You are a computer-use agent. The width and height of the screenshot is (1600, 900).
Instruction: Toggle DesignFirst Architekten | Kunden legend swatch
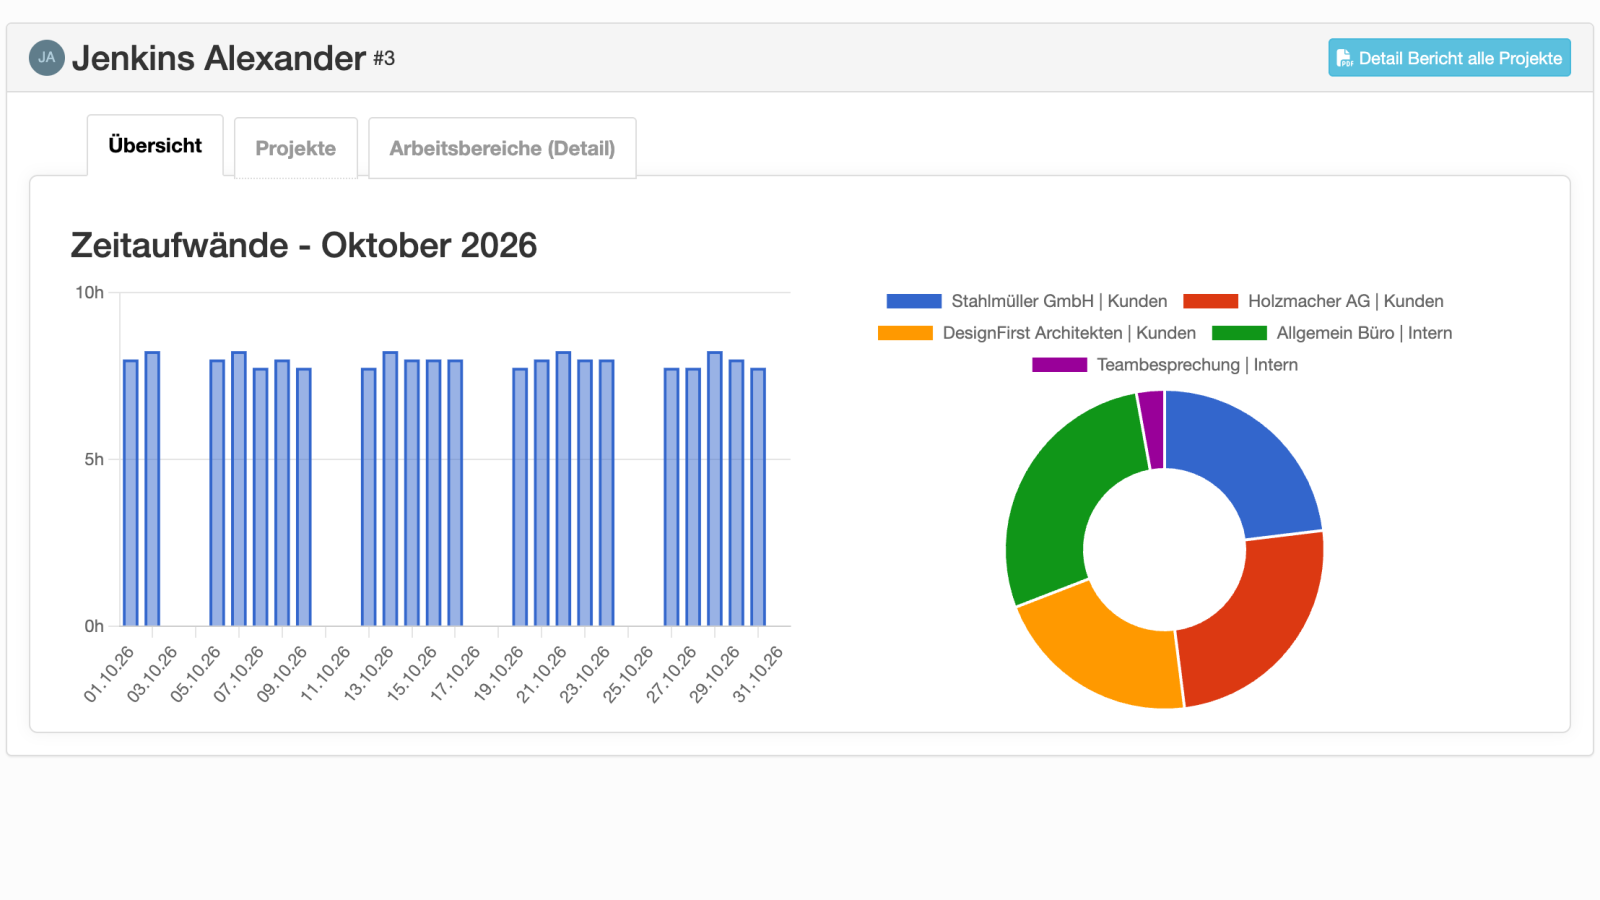click(x=905, y=333)
